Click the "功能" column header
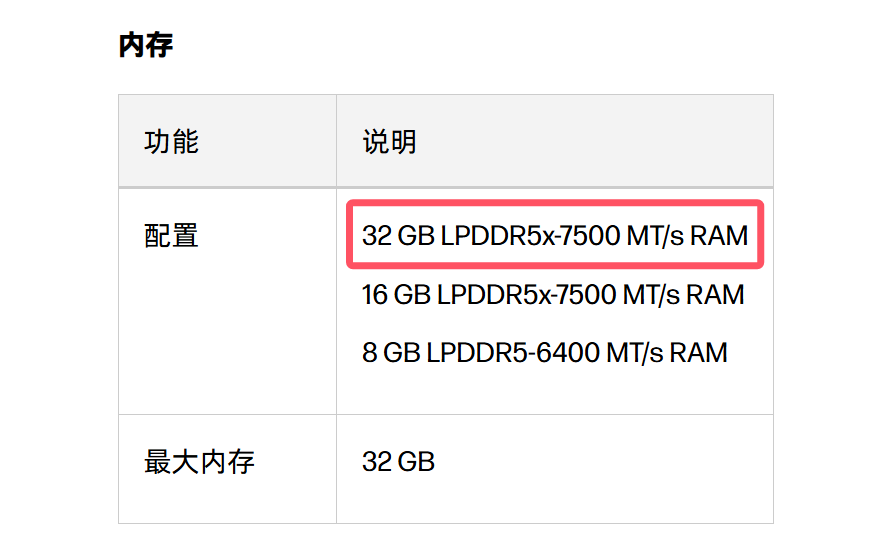The height and width of the screenshot is (558, 892). coord(171,141)
